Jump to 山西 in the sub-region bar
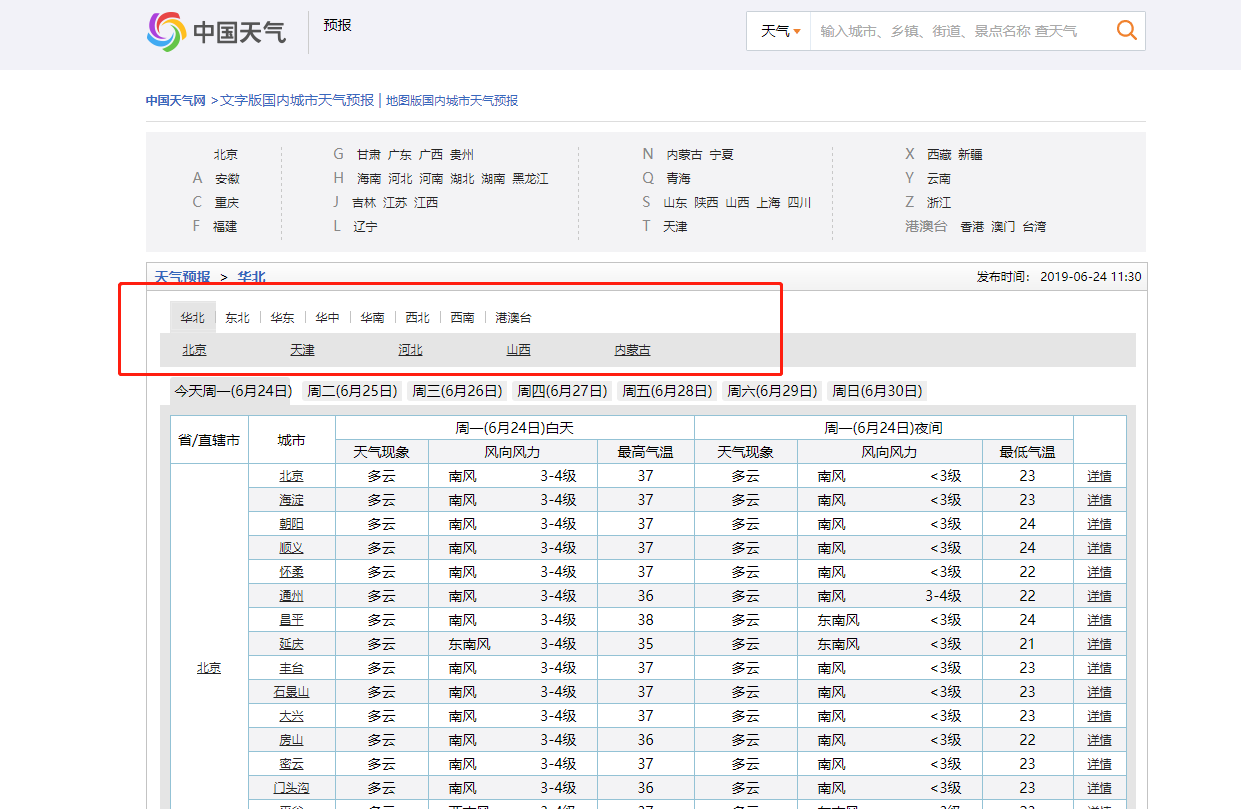The height and width of the screenshot is (809, 1241). tap(518, 350)
